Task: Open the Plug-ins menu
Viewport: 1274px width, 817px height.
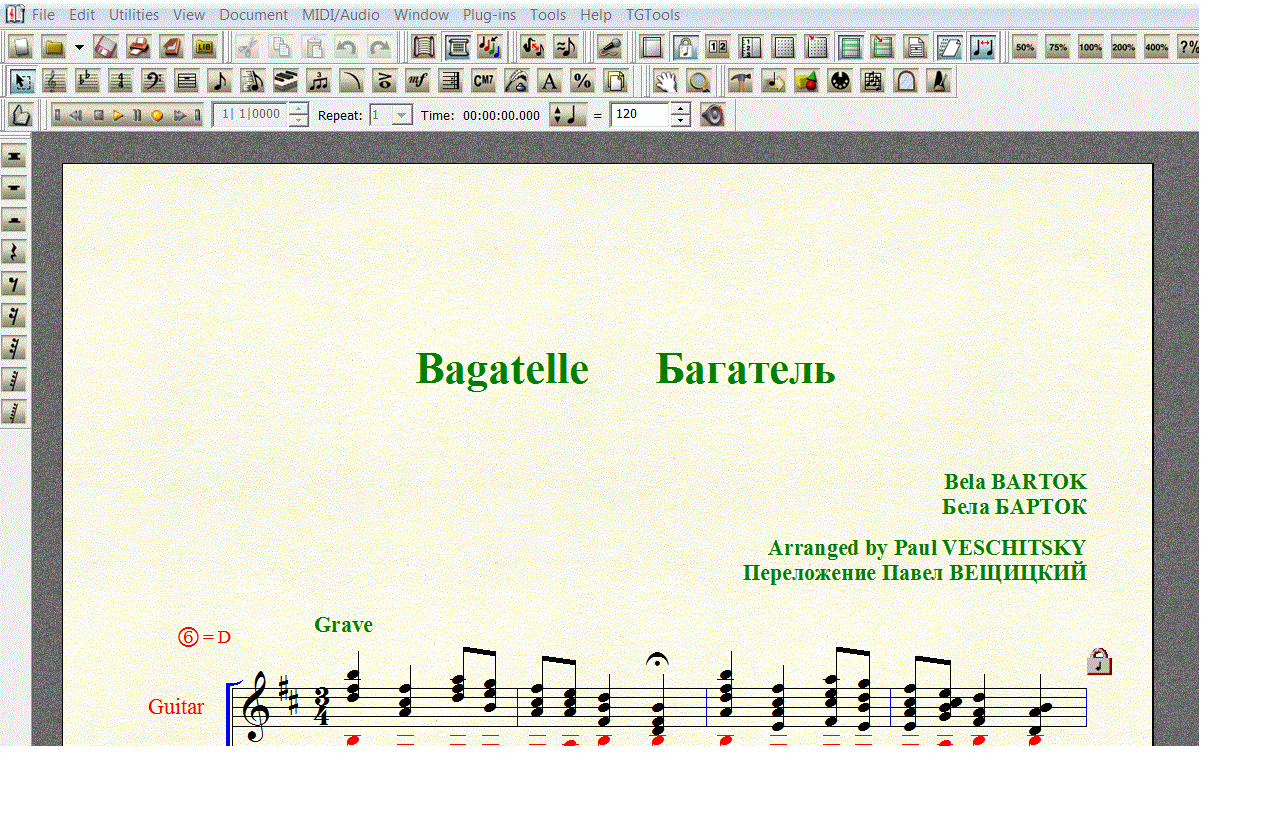Action: point(490,15)
